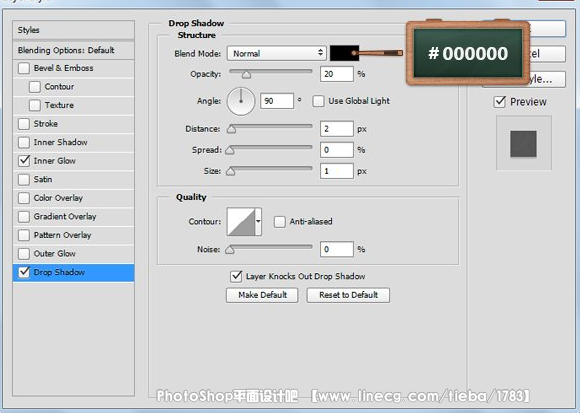The width and height of the screenshot is (580, 413).
Task: Click the Angle value field
Action: click(x=277, y=101)
